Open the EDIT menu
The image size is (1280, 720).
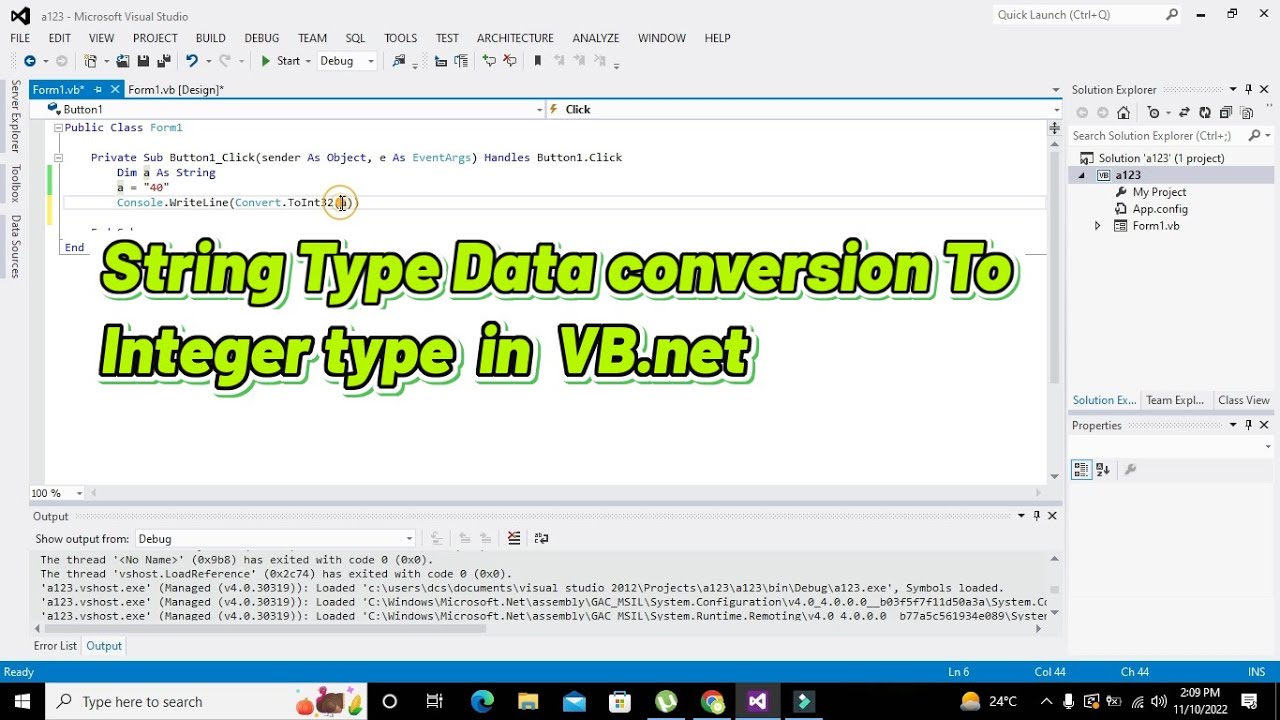(60, 38)
